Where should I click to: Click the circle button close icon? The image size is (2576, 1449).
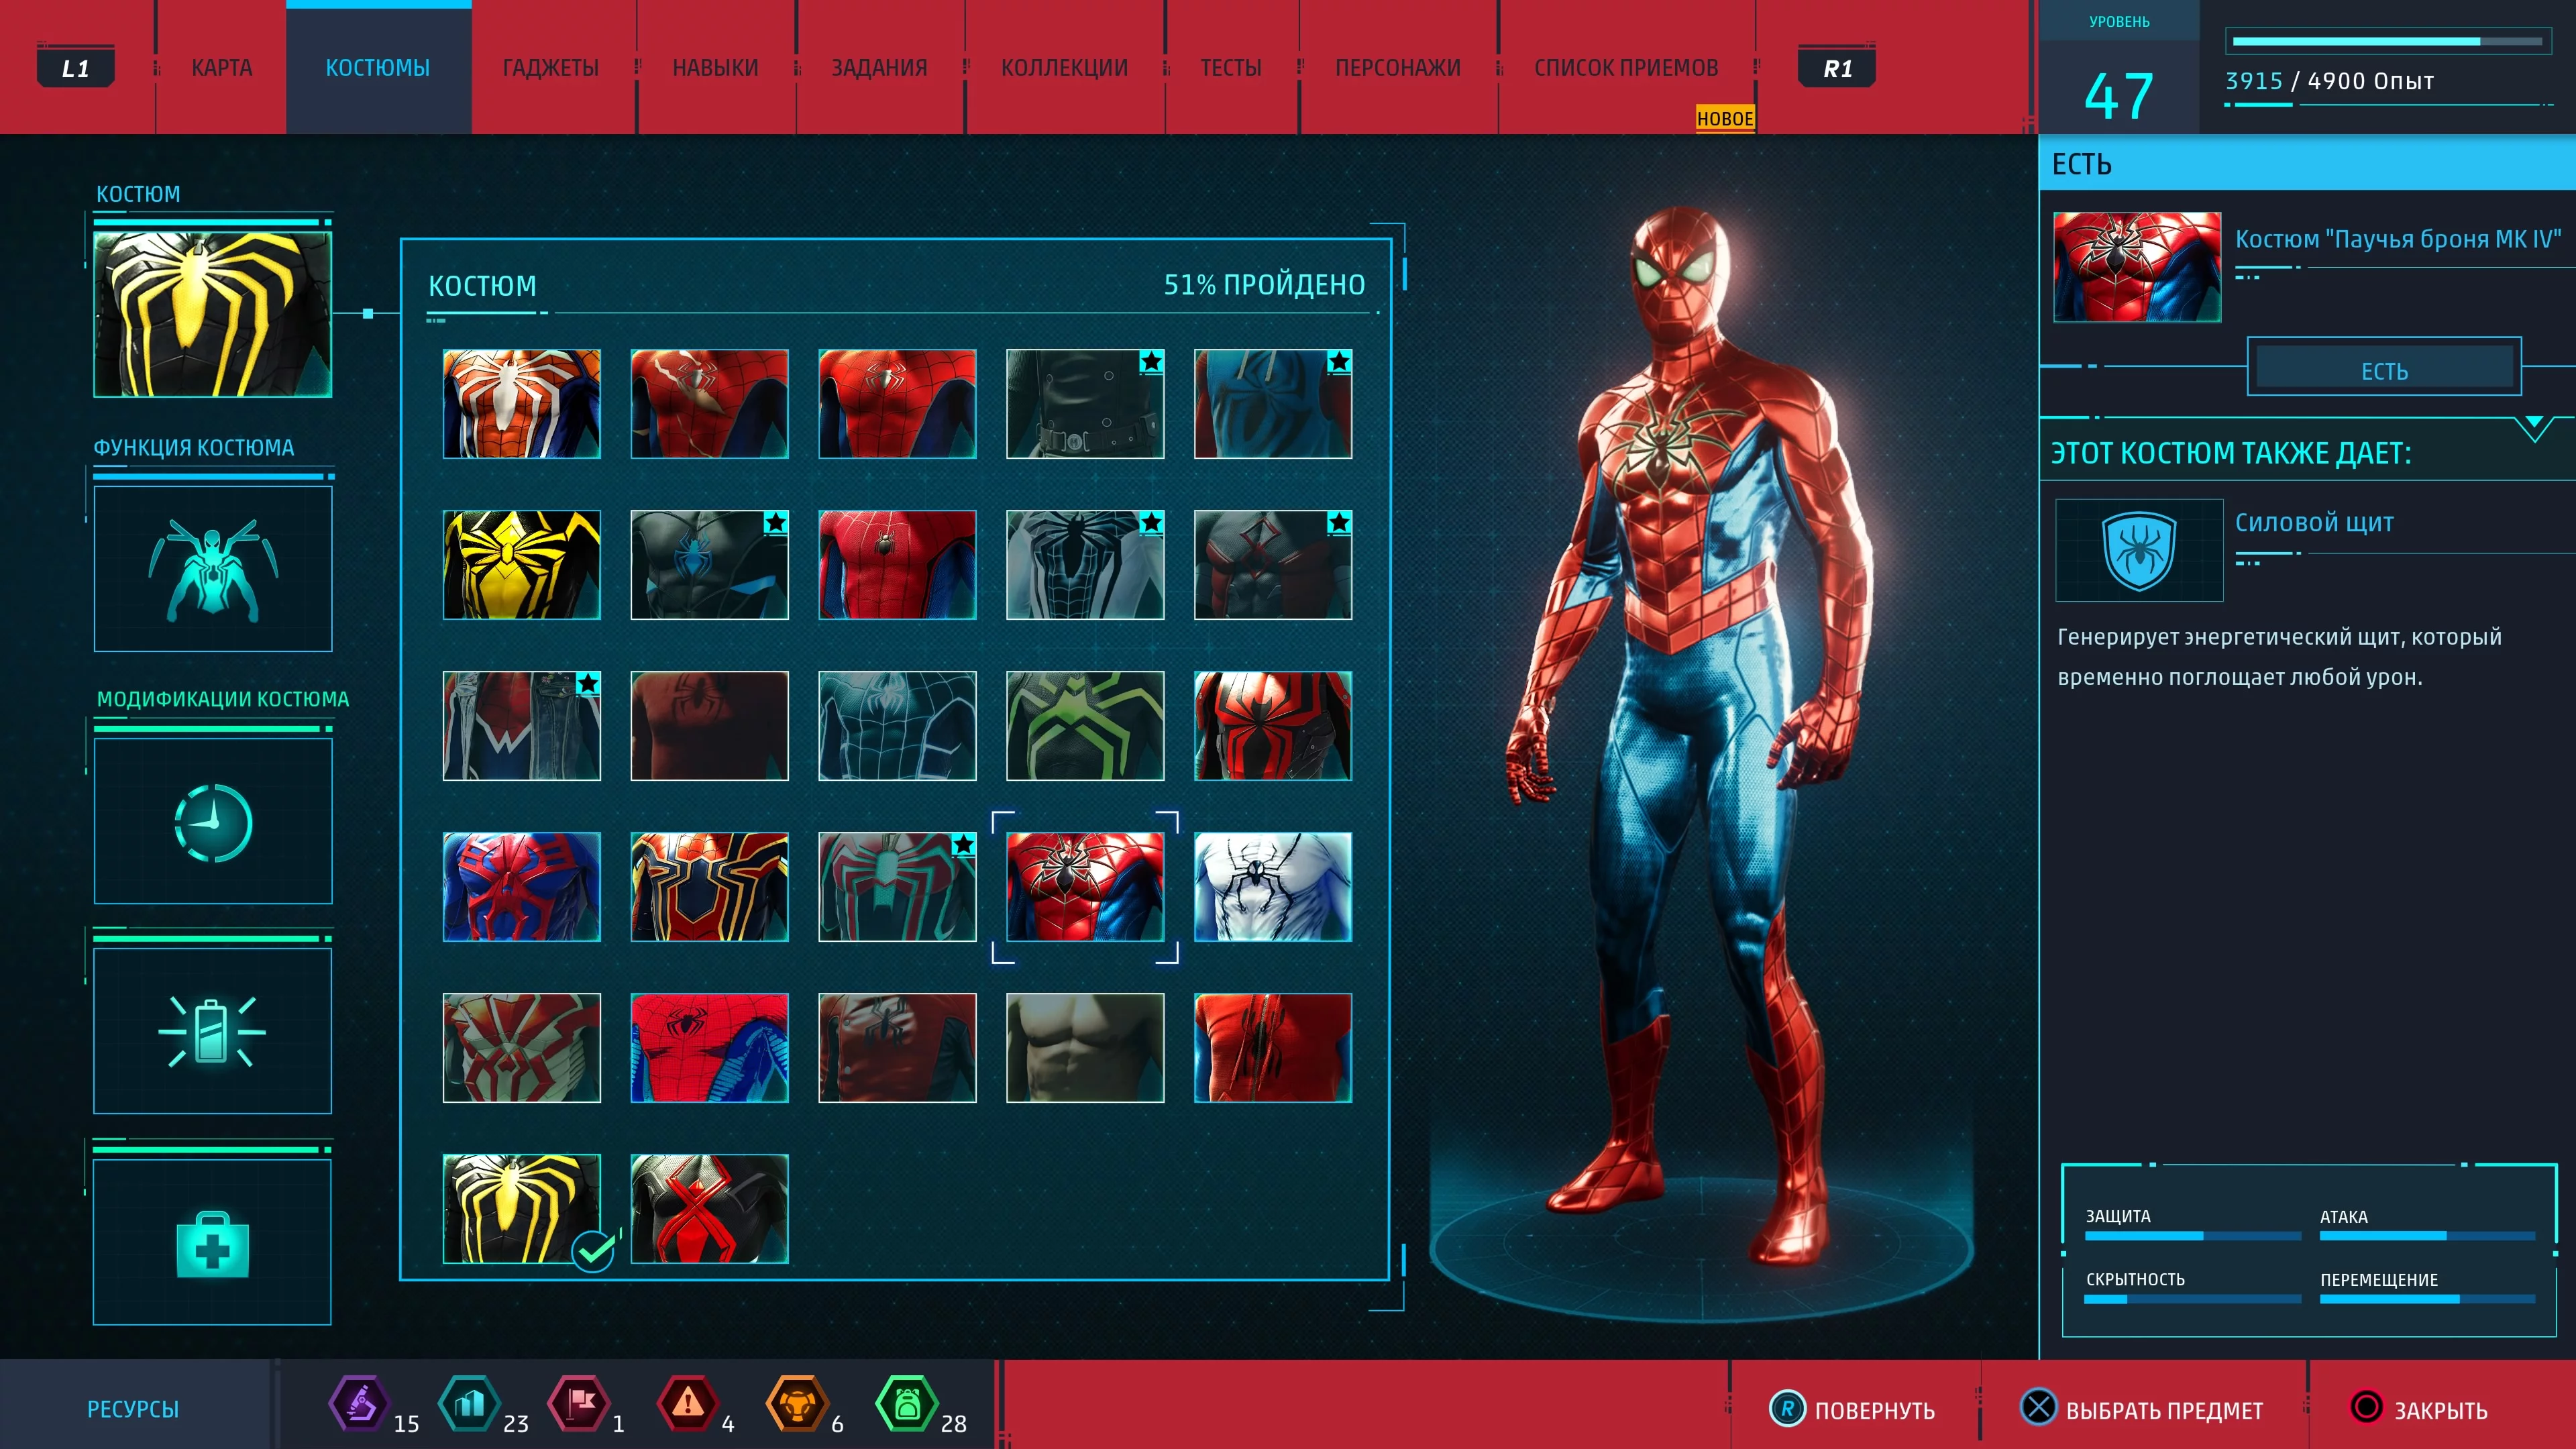pos(2366,1407)
